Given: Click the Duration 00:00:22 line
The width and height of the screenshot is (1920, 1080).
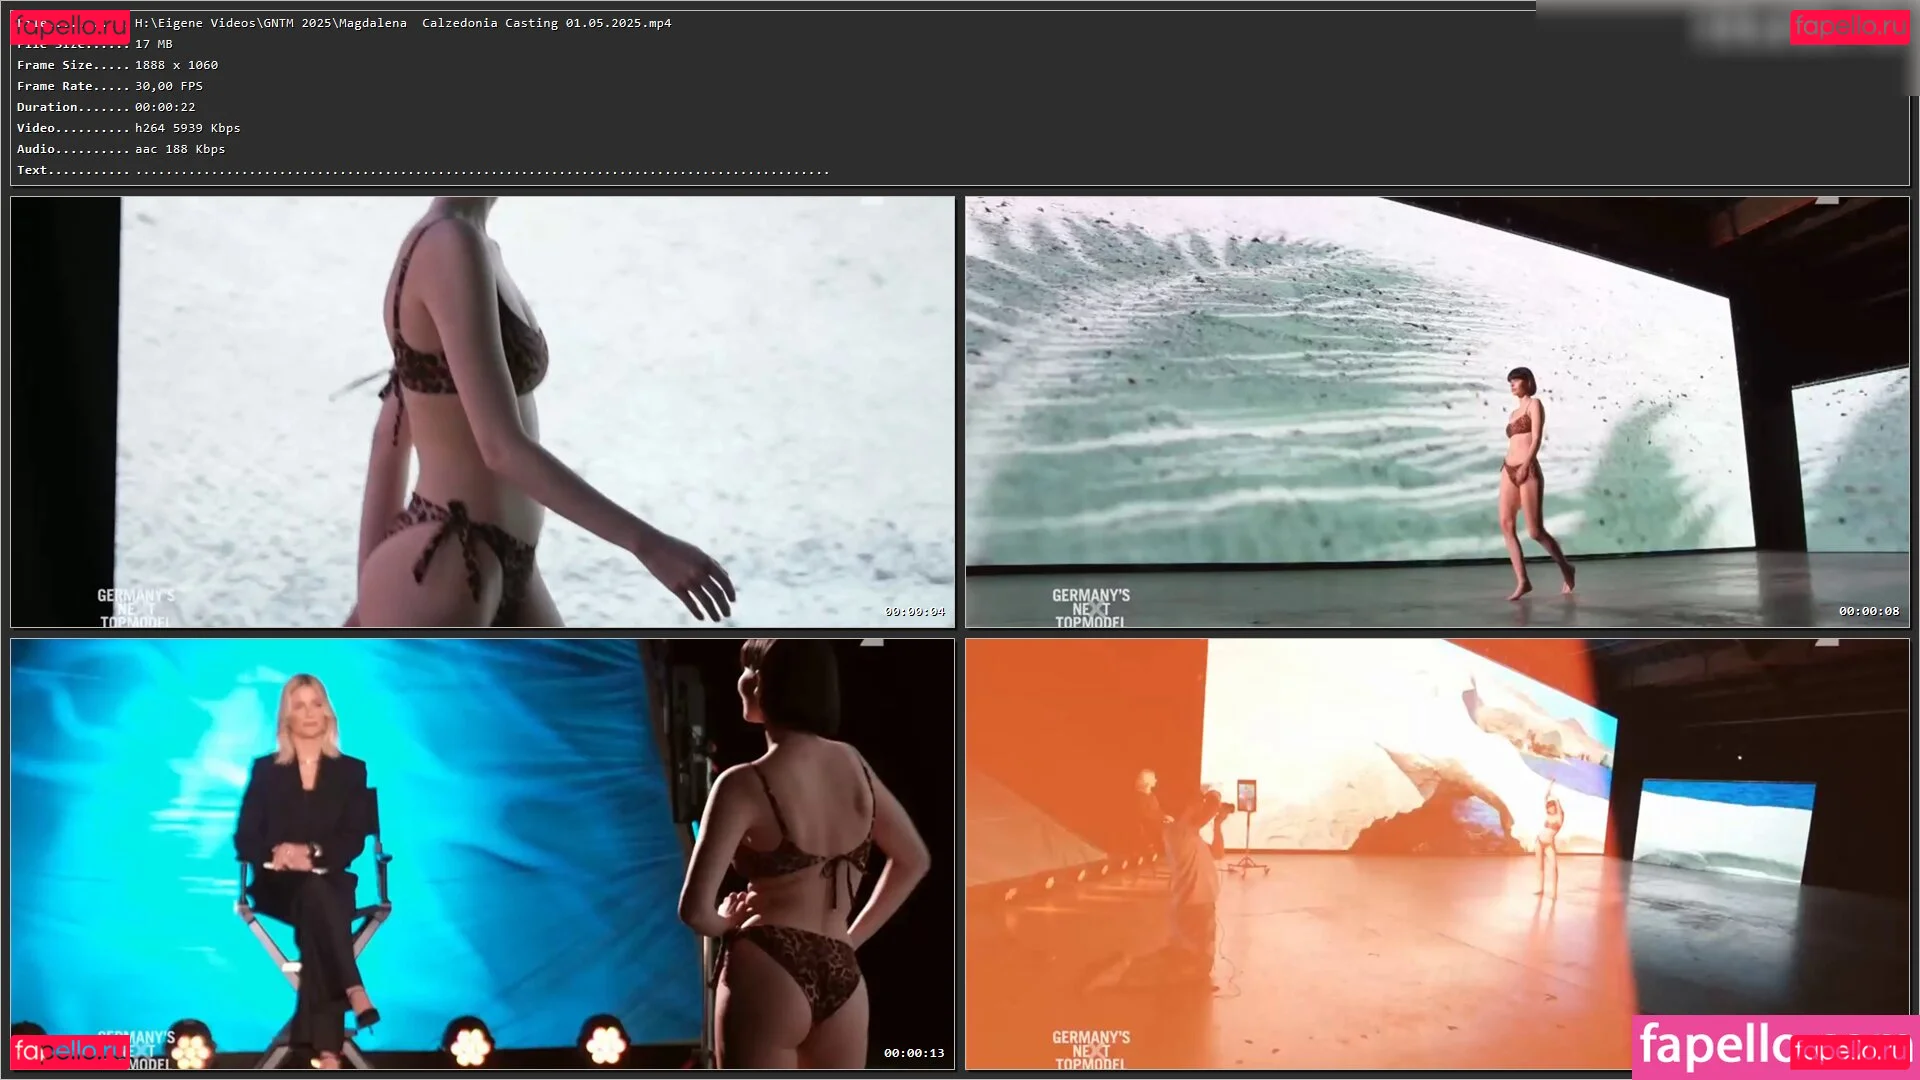Looking at the screenshot, I should [106, 107].
